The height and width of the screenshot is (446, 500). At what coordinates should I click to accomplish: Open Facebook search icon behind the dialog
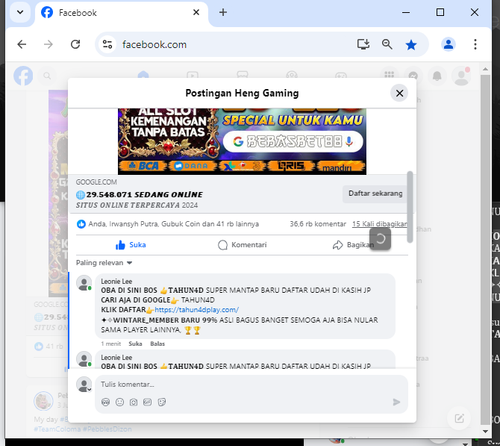(47, 76)
